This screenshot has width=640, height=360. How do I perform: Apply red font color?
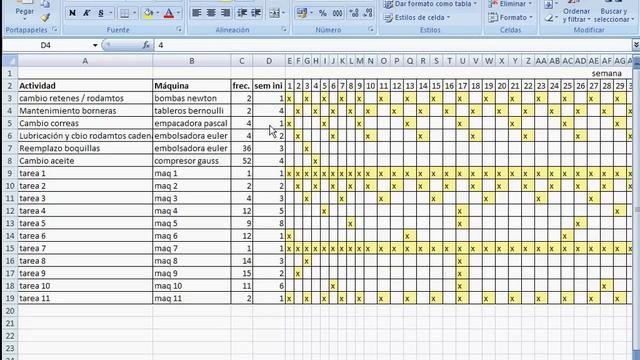coord(169,13)
